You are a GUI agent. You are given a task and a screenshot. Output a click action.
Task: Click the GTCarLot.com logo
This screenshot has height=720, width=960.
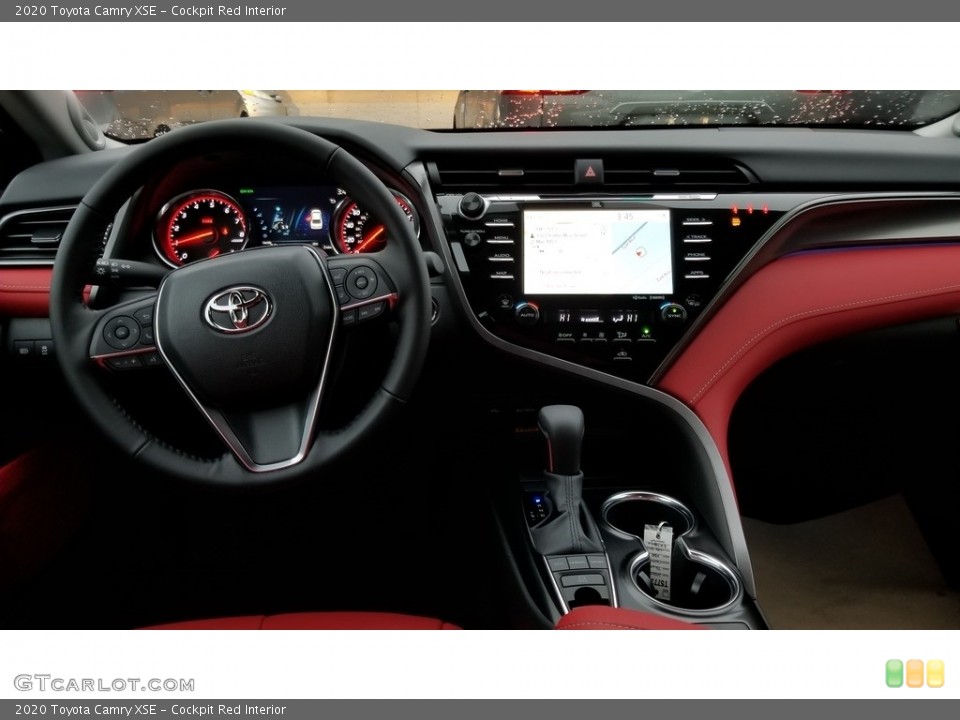[104, 683]
